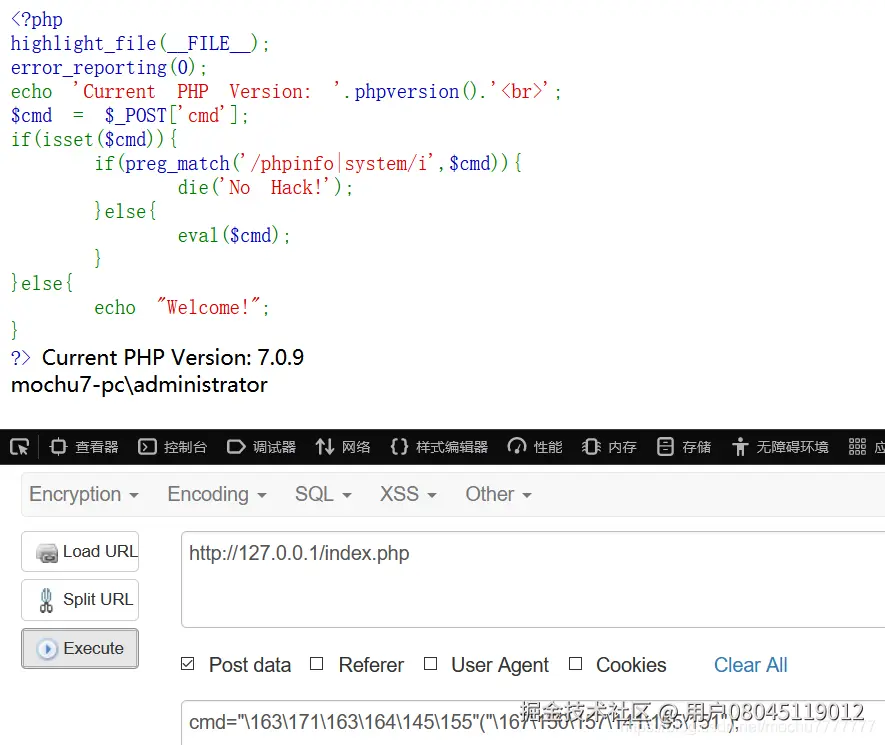Click the 'Current PHP Version: 7.0.9' output text
This screenshot has width=885, height=745.
173,358
